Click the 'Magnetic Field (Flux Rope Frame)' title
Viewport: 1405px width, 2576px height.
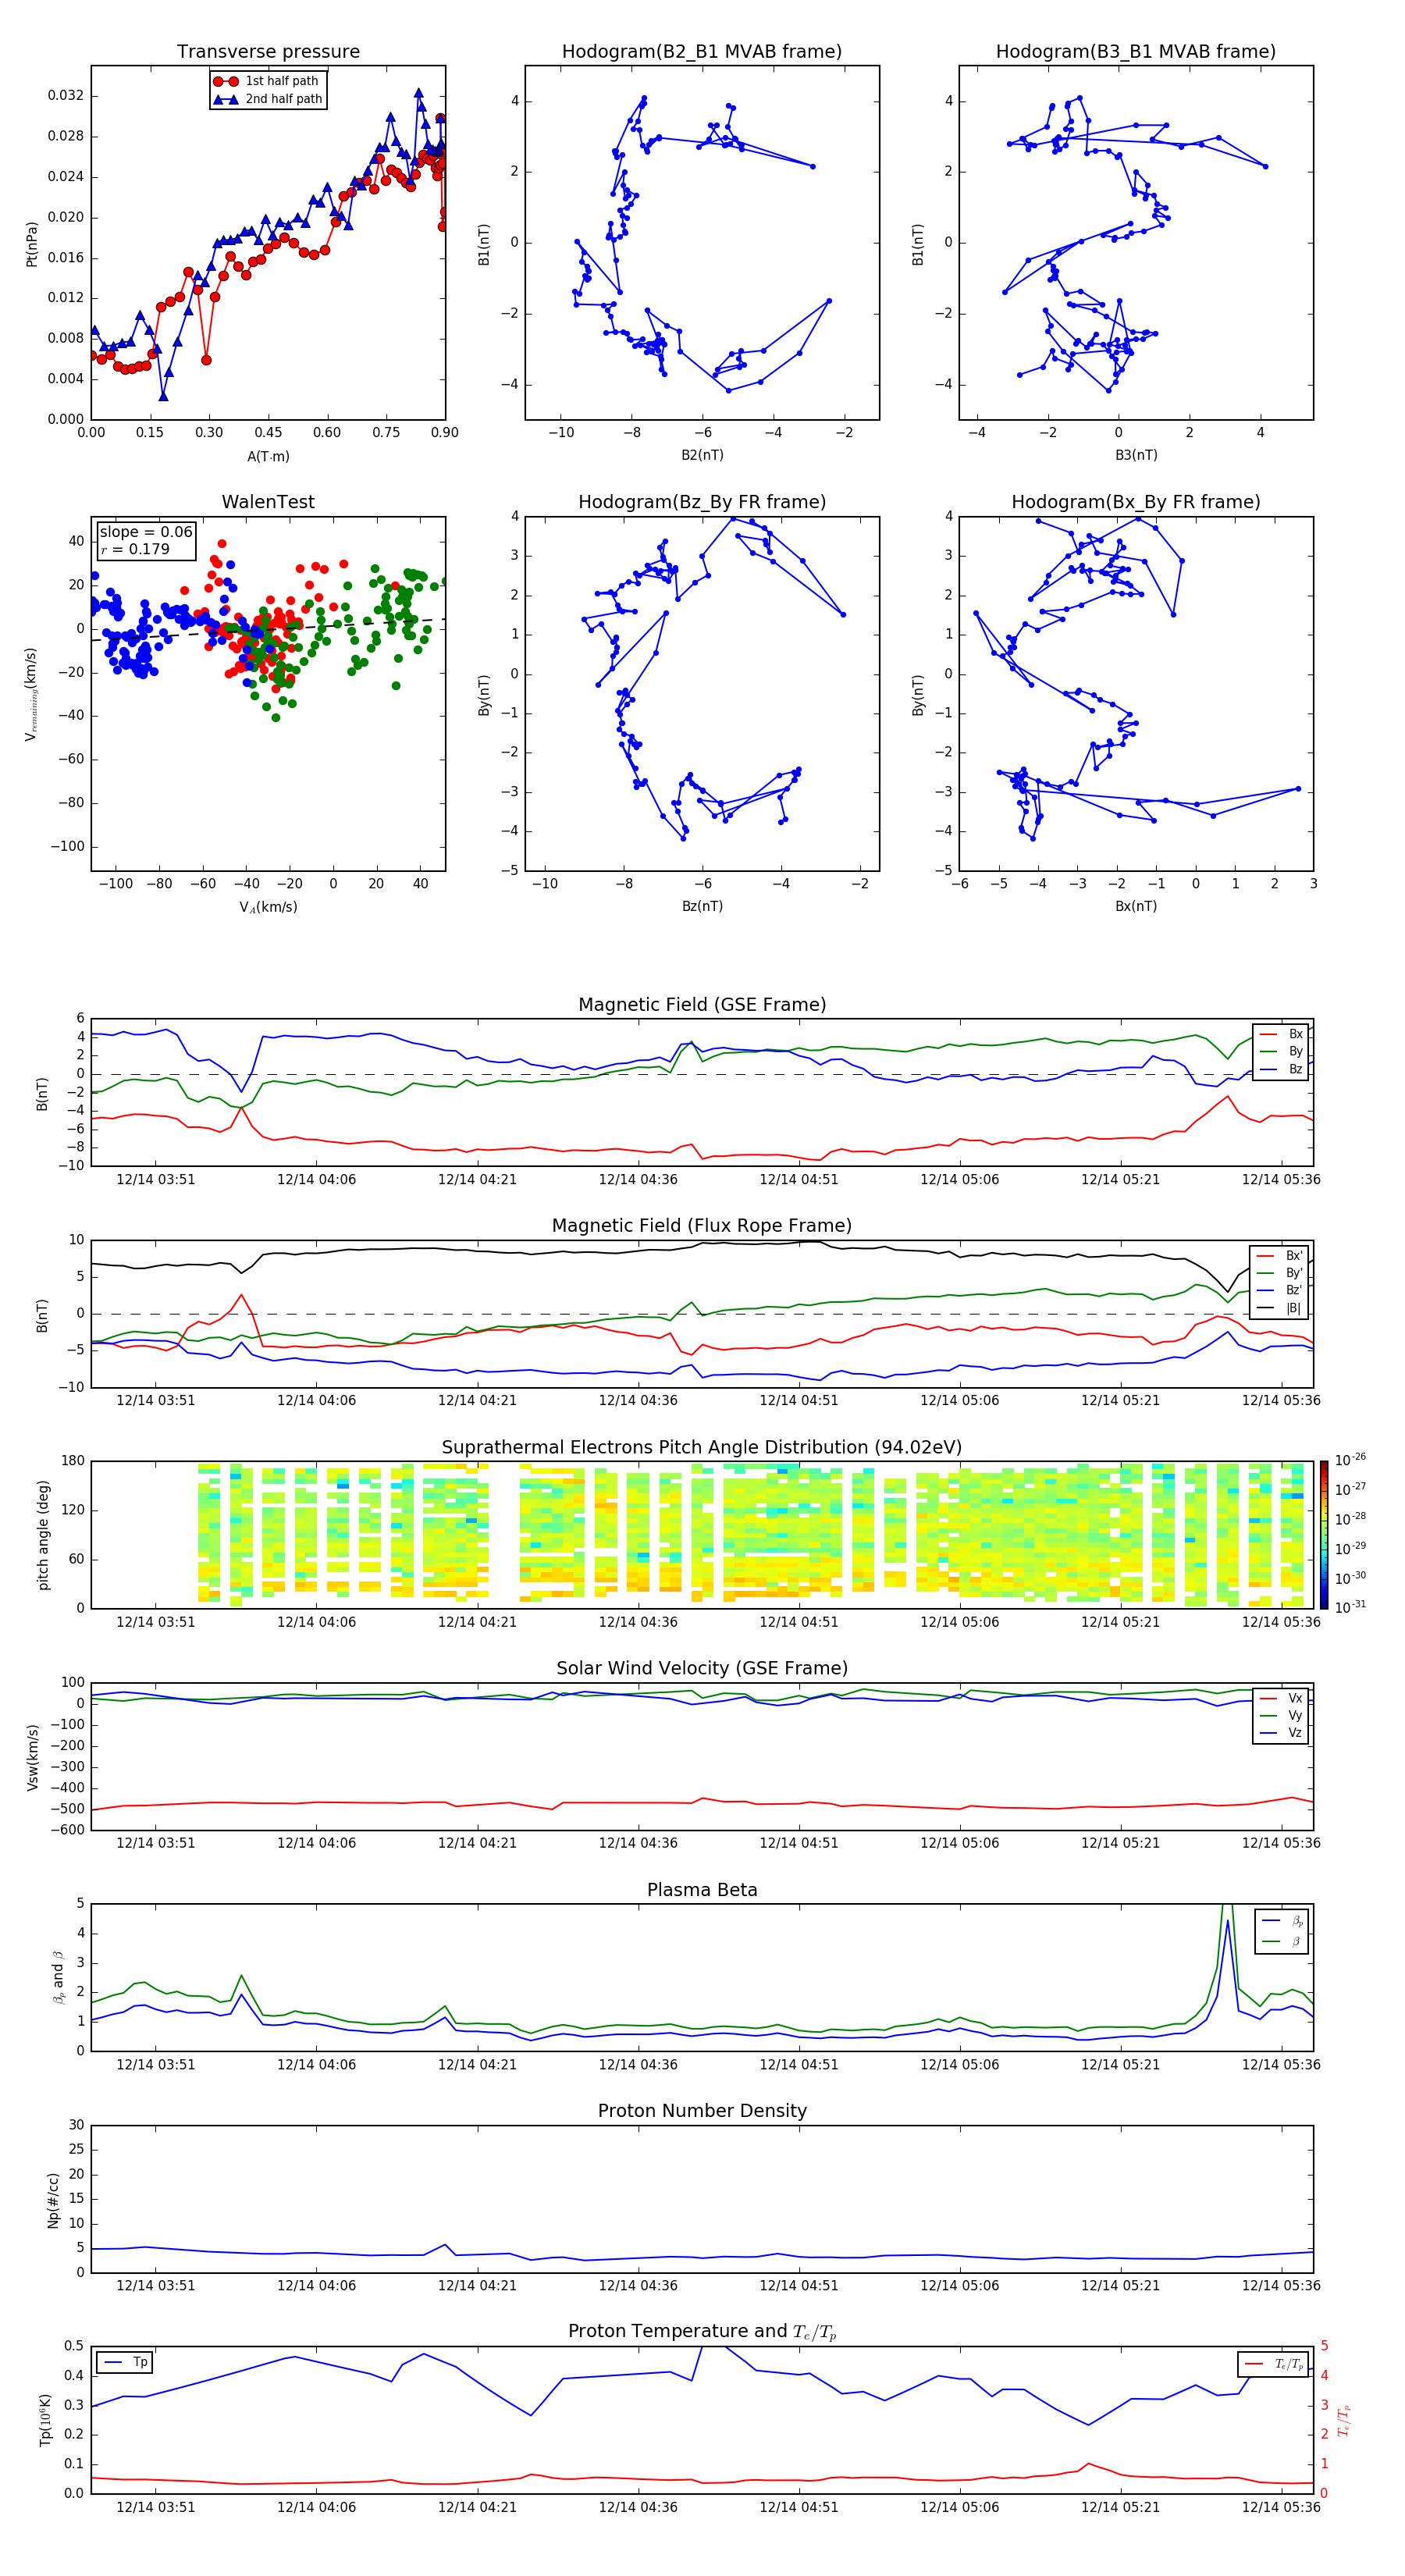tap(702, 1226)
